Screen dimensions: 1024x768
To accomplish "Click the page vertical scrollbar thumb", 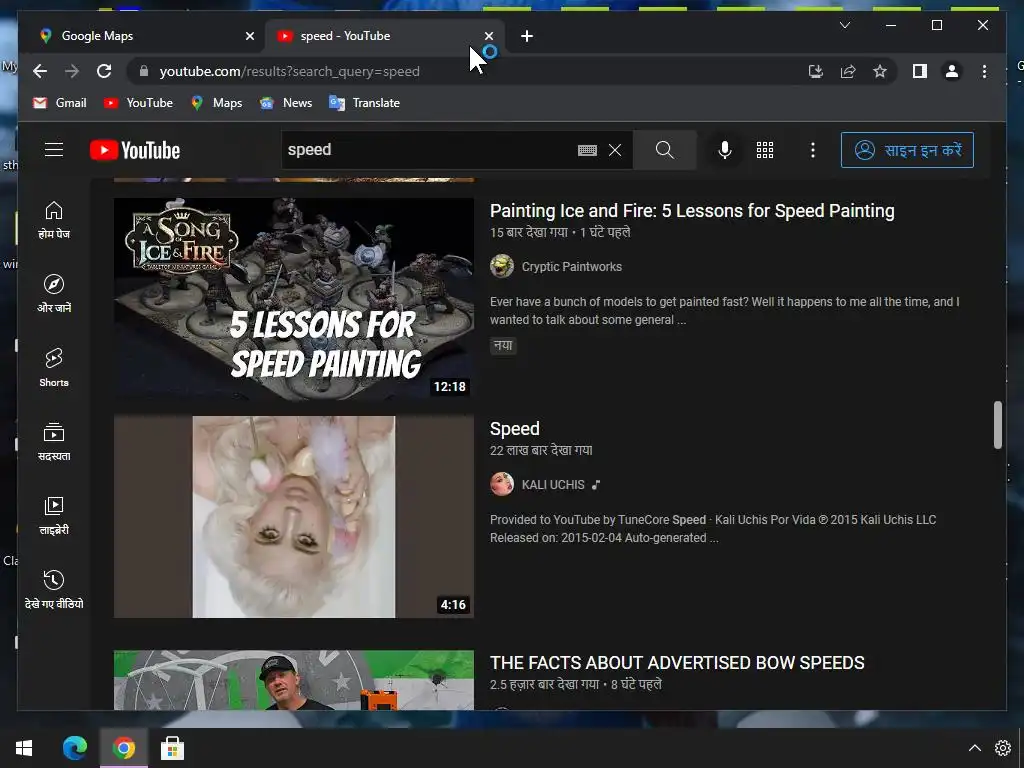I will (x=997, y=425).
